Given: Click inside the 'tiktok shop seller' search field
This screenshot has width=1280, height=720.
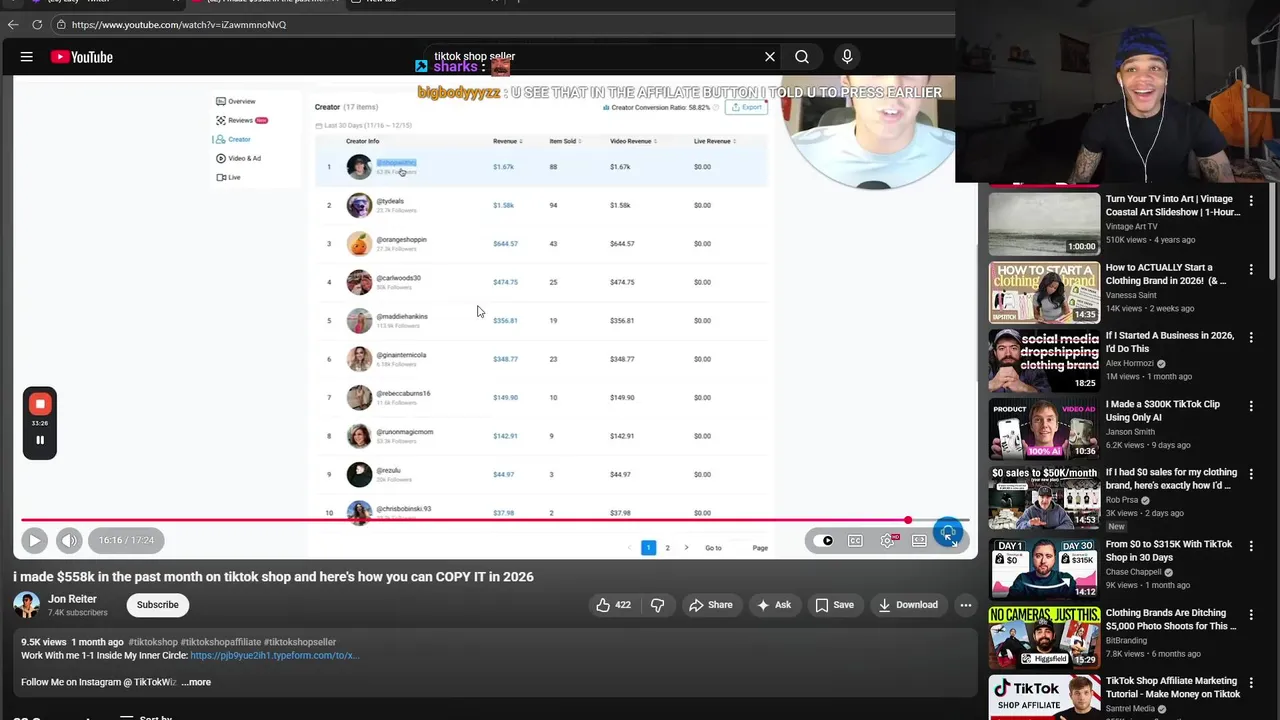Looking at the screenshot, I should point(590,57).
